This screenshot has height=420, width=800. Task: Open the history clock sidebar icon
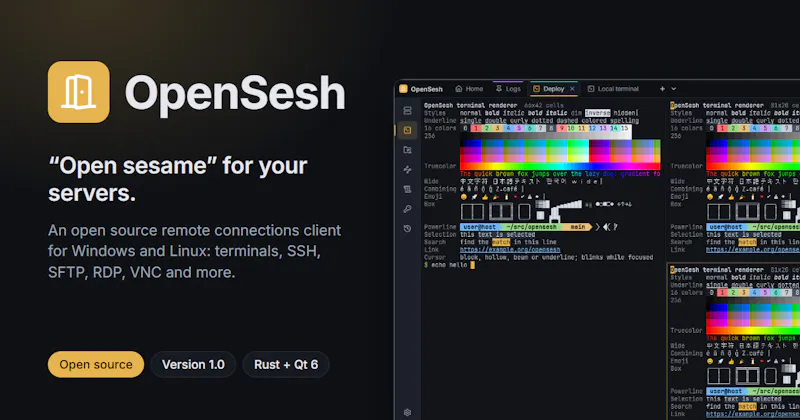[x=407, y=228]
